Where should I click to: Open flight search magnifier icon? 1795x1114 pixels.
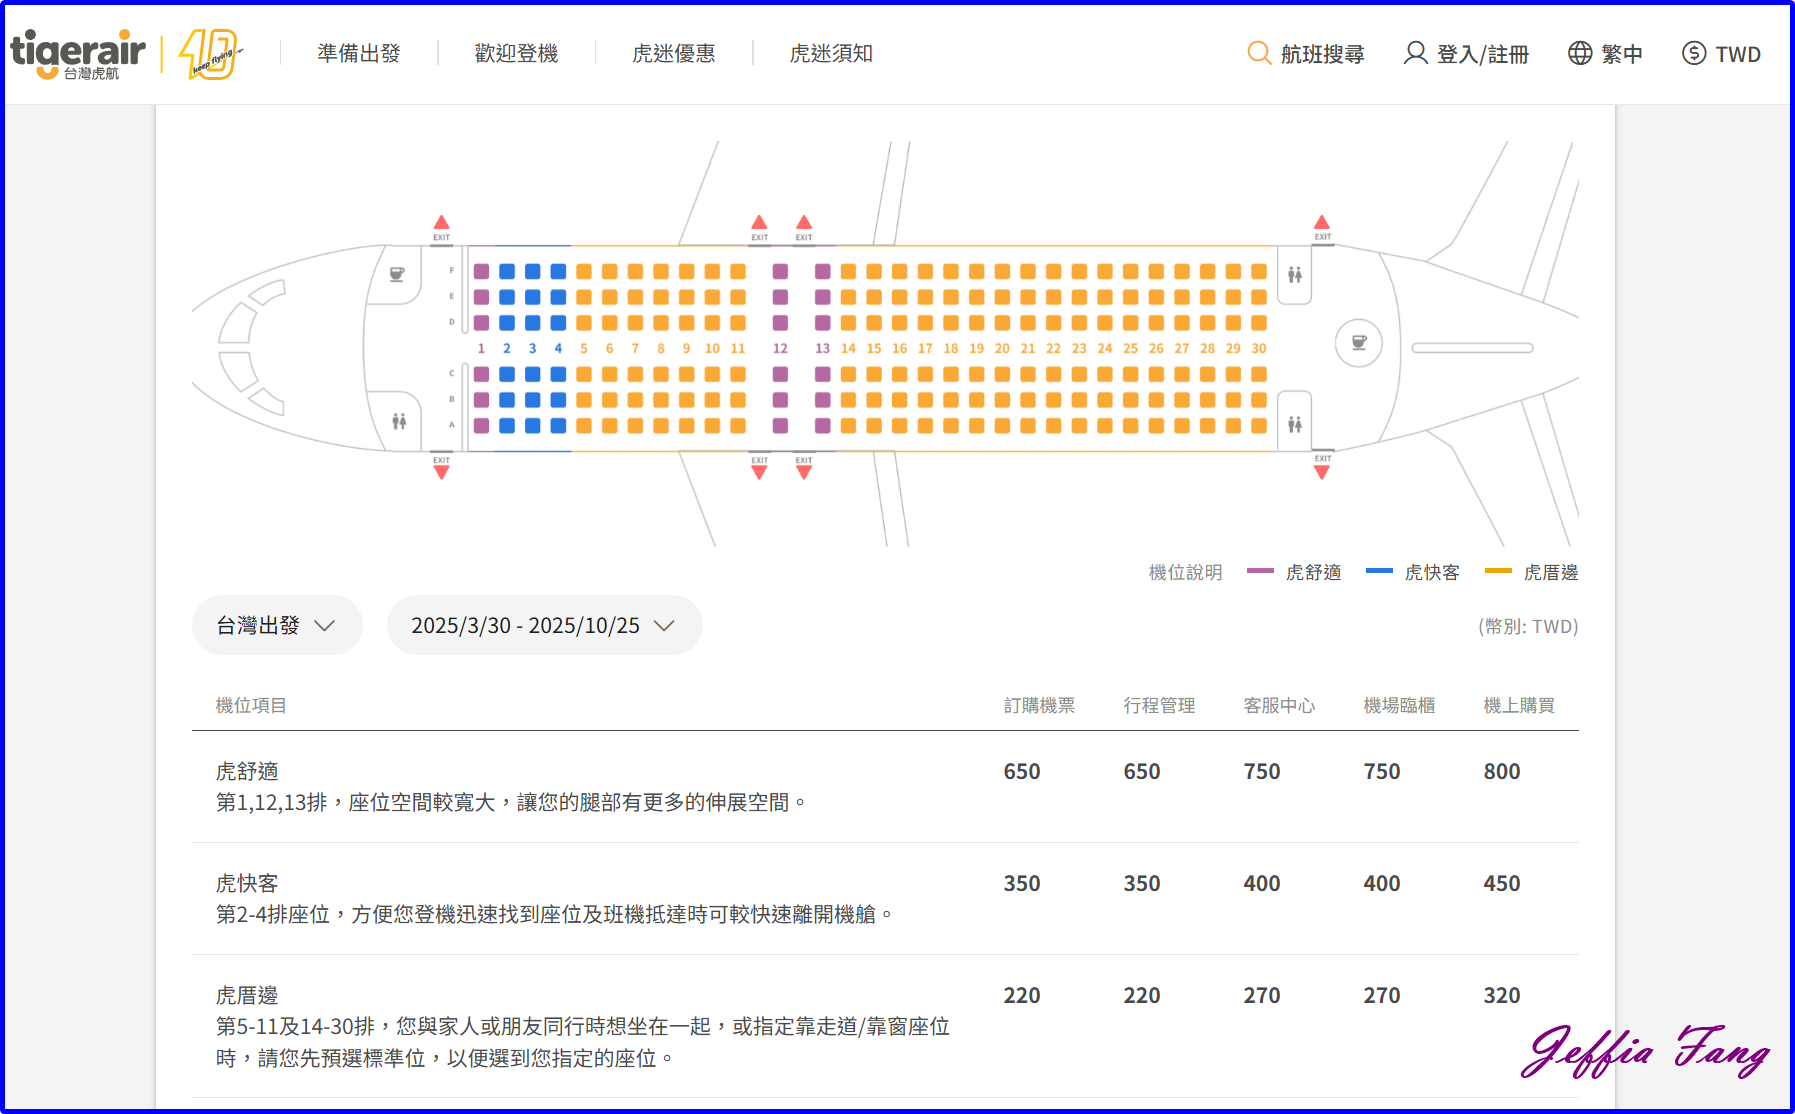point(1259,53)
